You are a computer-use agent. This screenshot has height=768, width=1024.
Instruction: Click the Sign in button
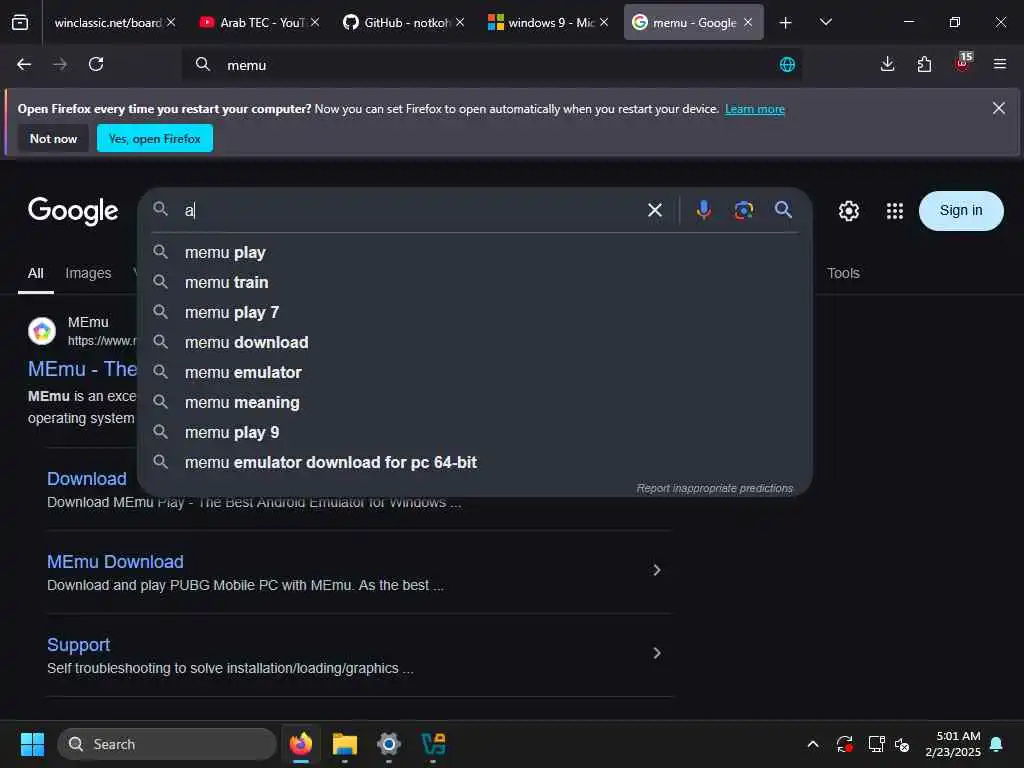961,210
